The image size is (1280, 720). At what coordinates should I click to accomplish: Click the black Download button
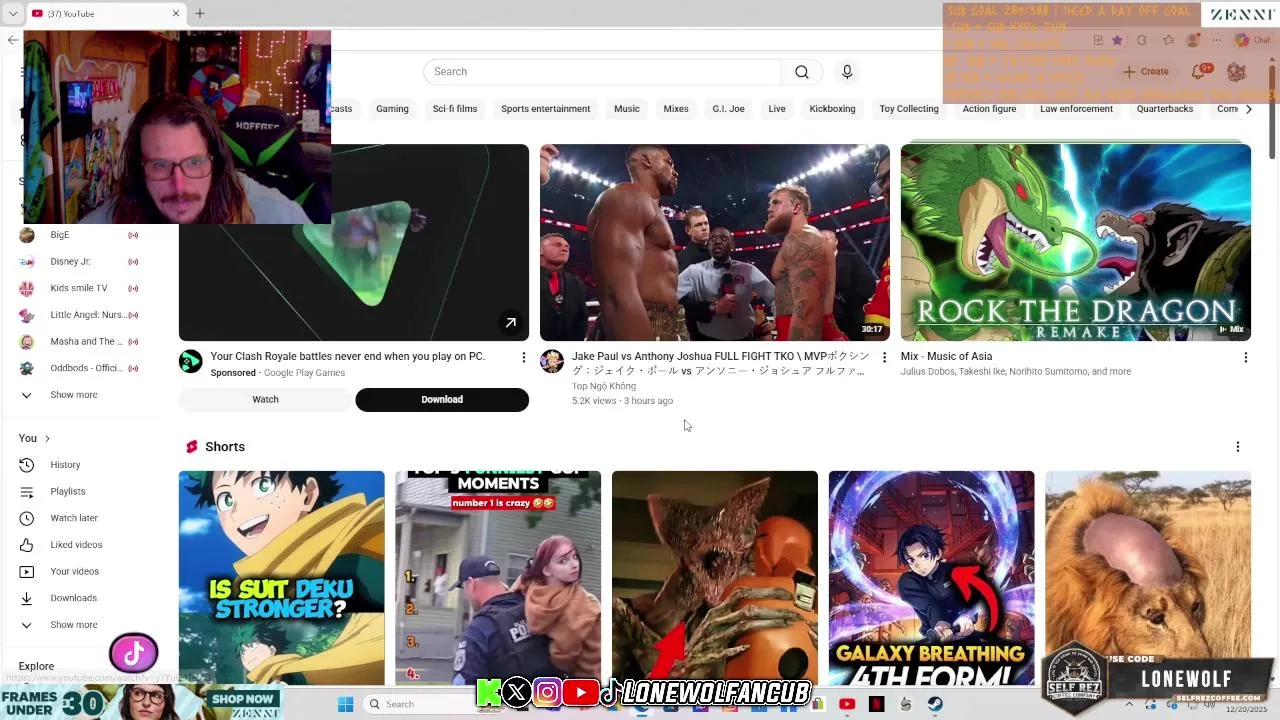[x=442, y=400]
